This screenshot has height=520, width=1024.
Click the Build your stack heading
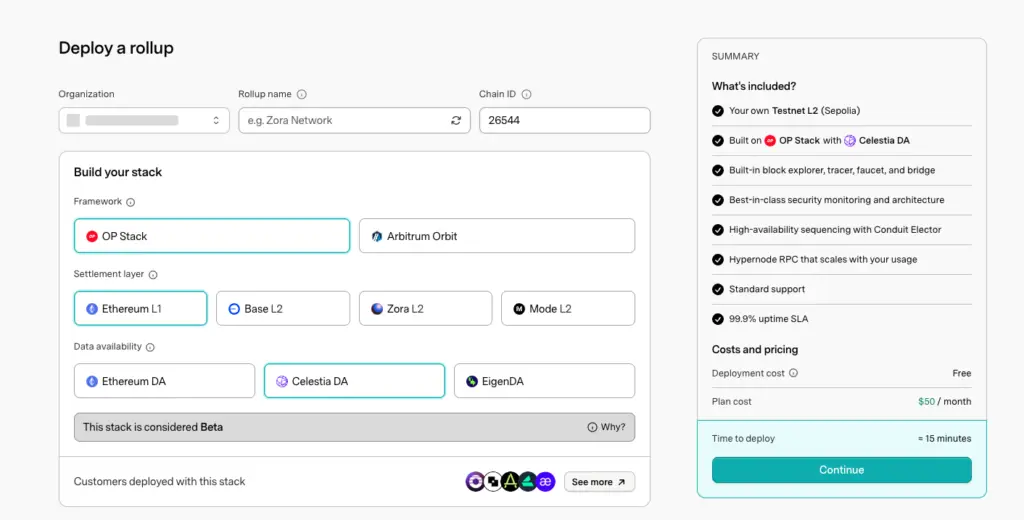[118, 172]
